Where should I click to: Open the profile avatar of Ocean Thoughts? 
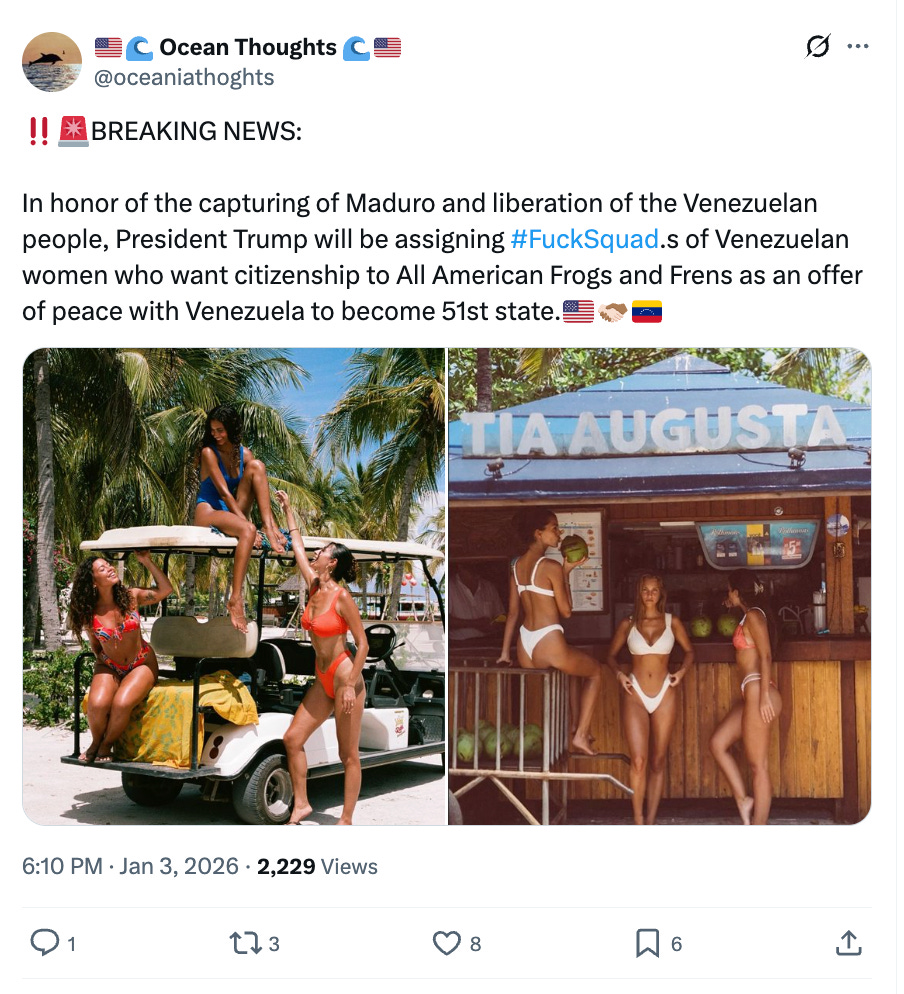point(50,62)
